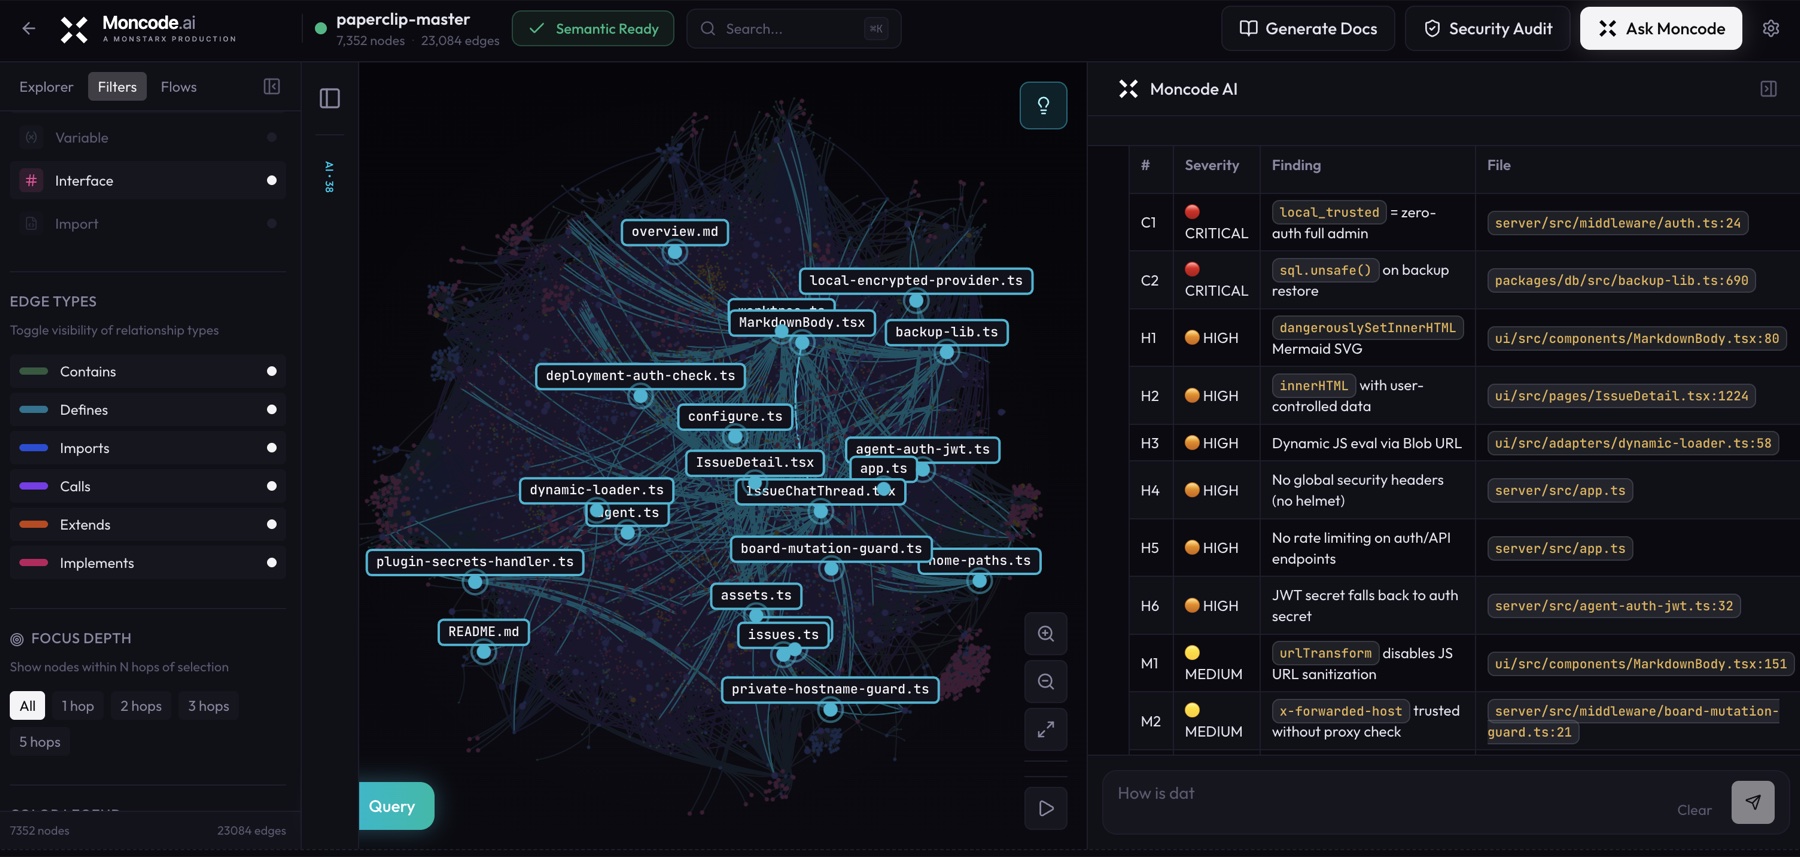Click Generate Docs button
The image size is (1800, 857).
point(1308,28)
